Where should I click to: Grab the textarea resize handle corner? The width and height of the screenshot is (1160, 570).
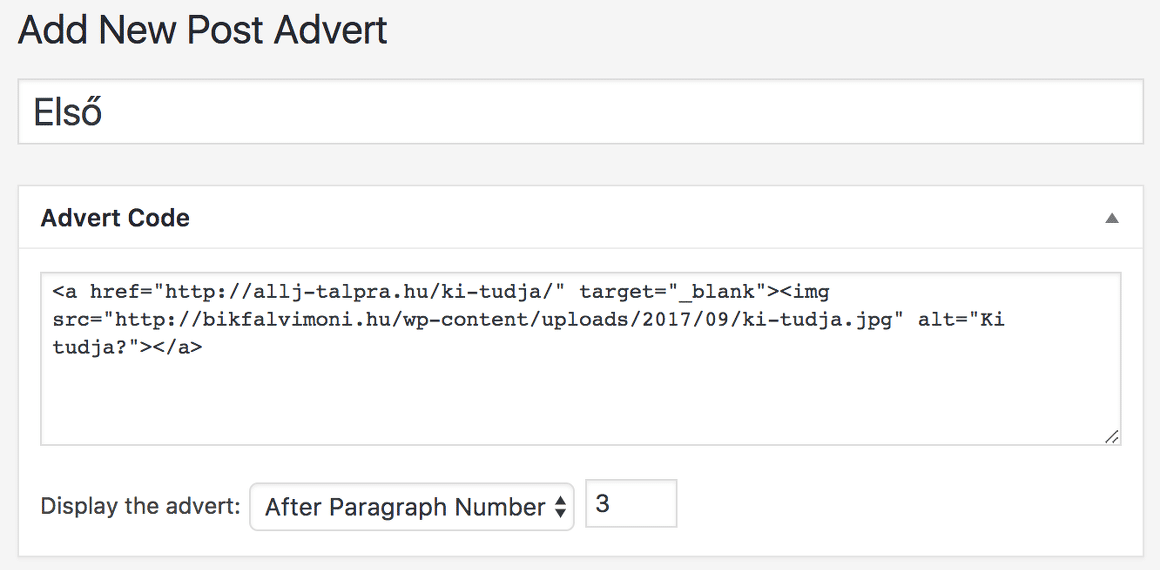pos(1111,437)
